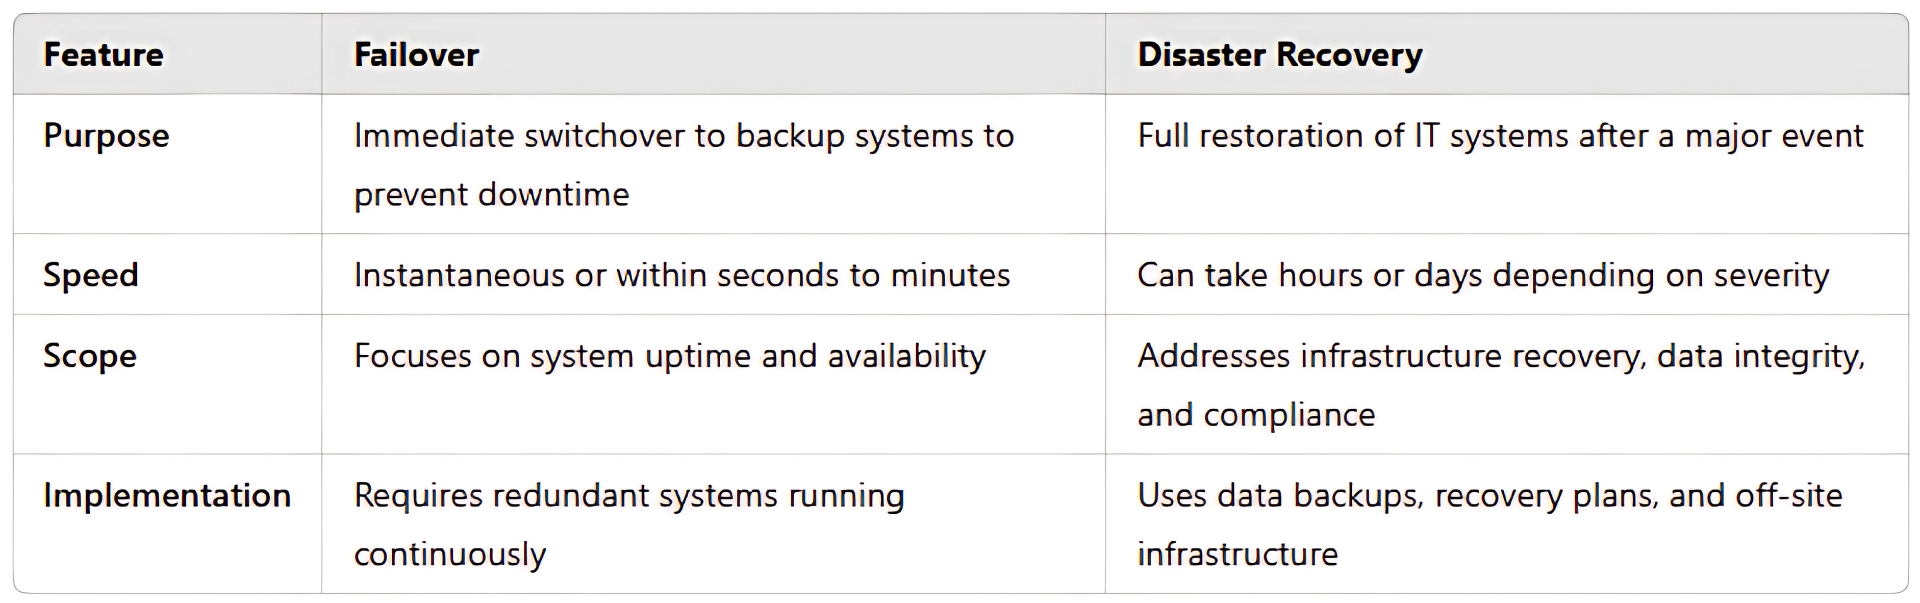1920x603 pixels.
Task: Select 'Instantaneous or within seconds to minutes' cell
Action: [x=681, y=275]
